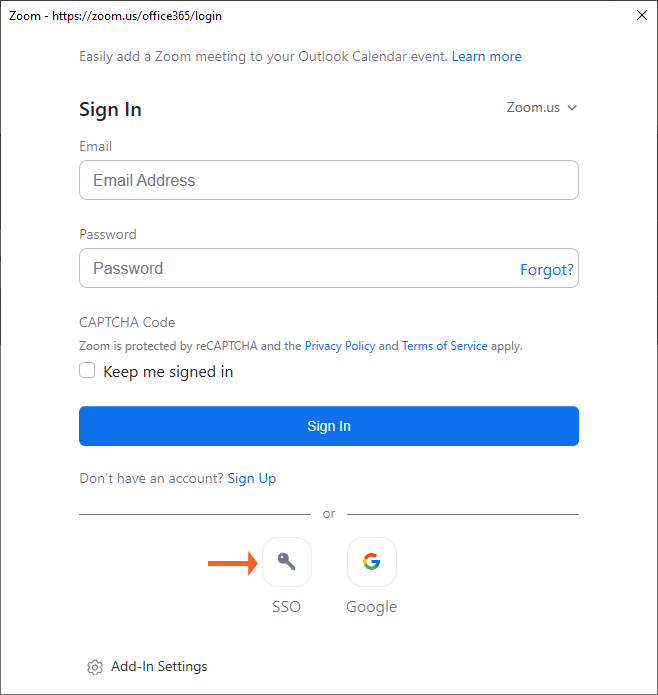
Task: Select the Google text label
Action: [x=371, y=607]
